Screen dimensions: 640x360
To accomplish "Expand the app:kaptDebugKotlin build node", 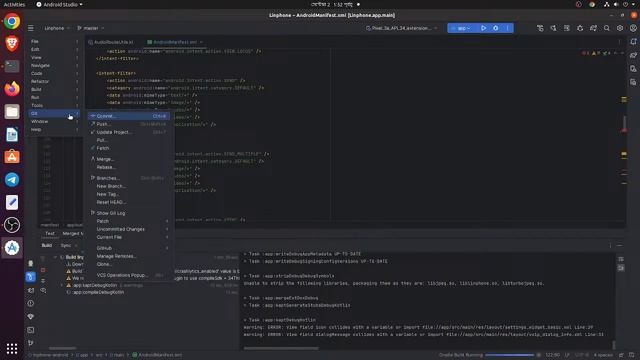I will click(62, 285).
